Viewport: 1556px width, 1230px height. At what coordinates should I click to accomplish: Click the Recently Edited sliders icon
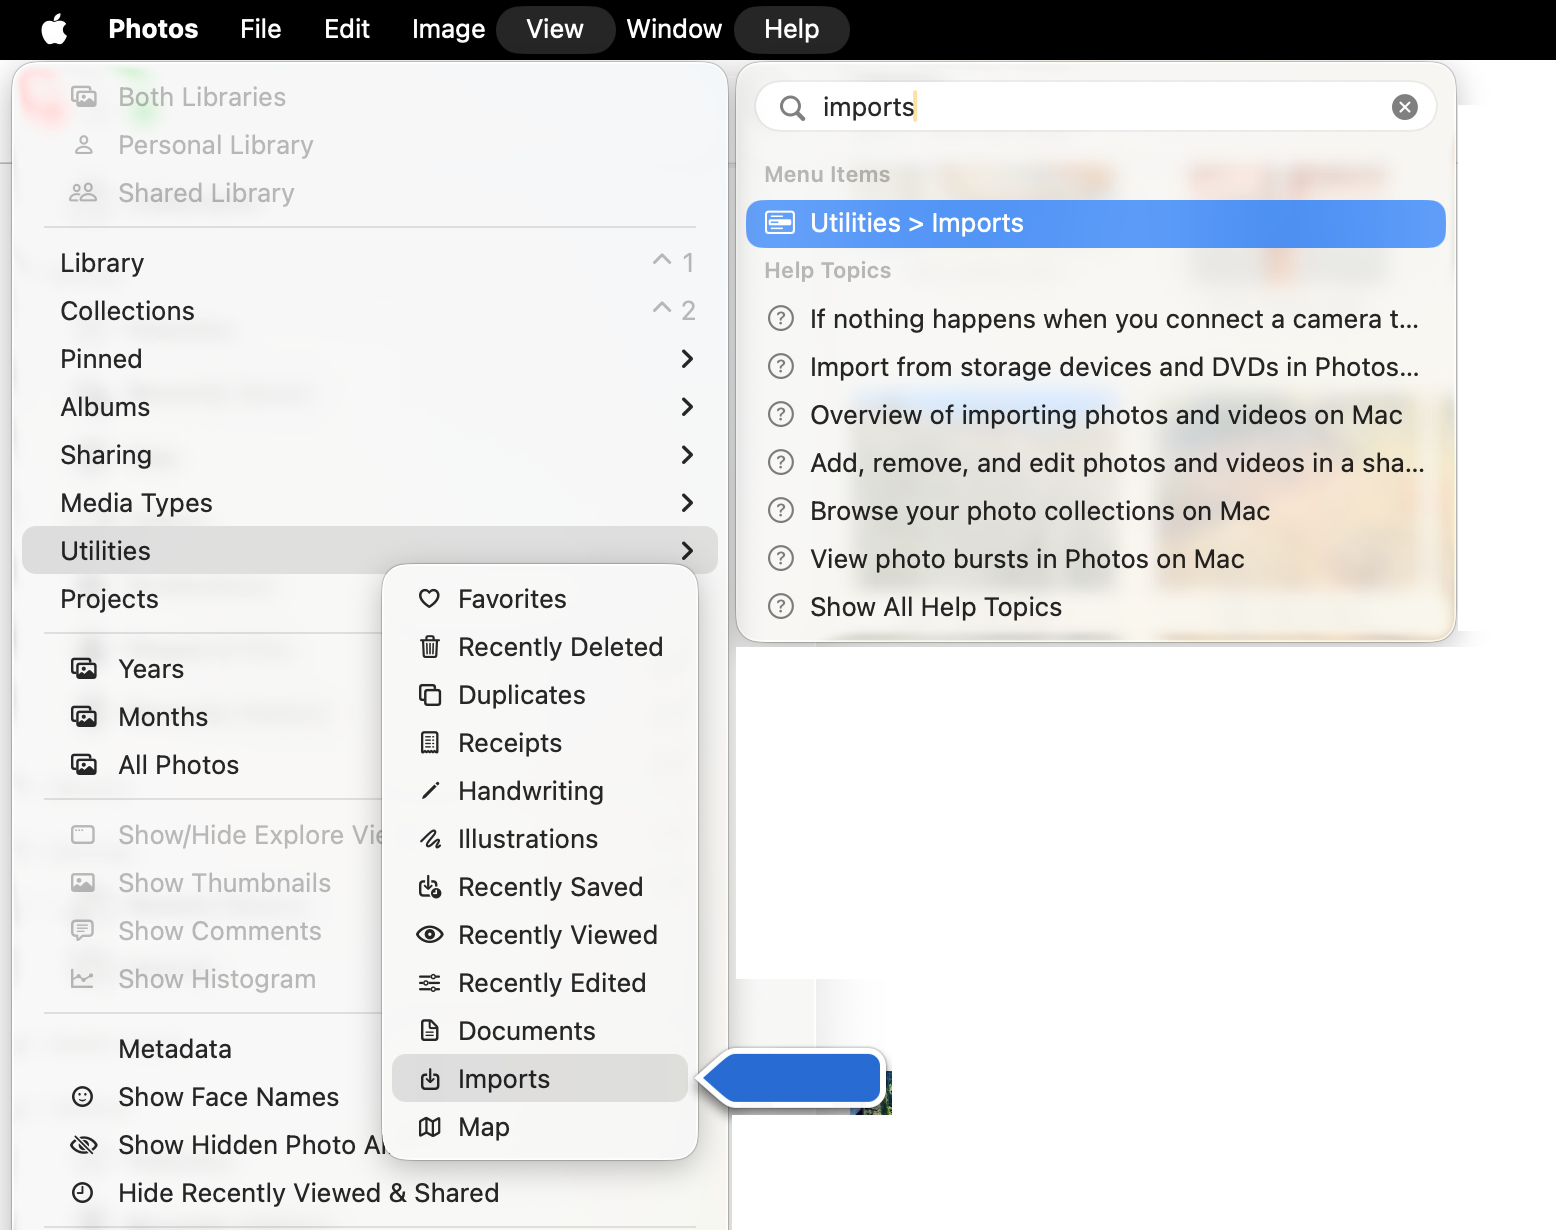(x=429, y=983)
